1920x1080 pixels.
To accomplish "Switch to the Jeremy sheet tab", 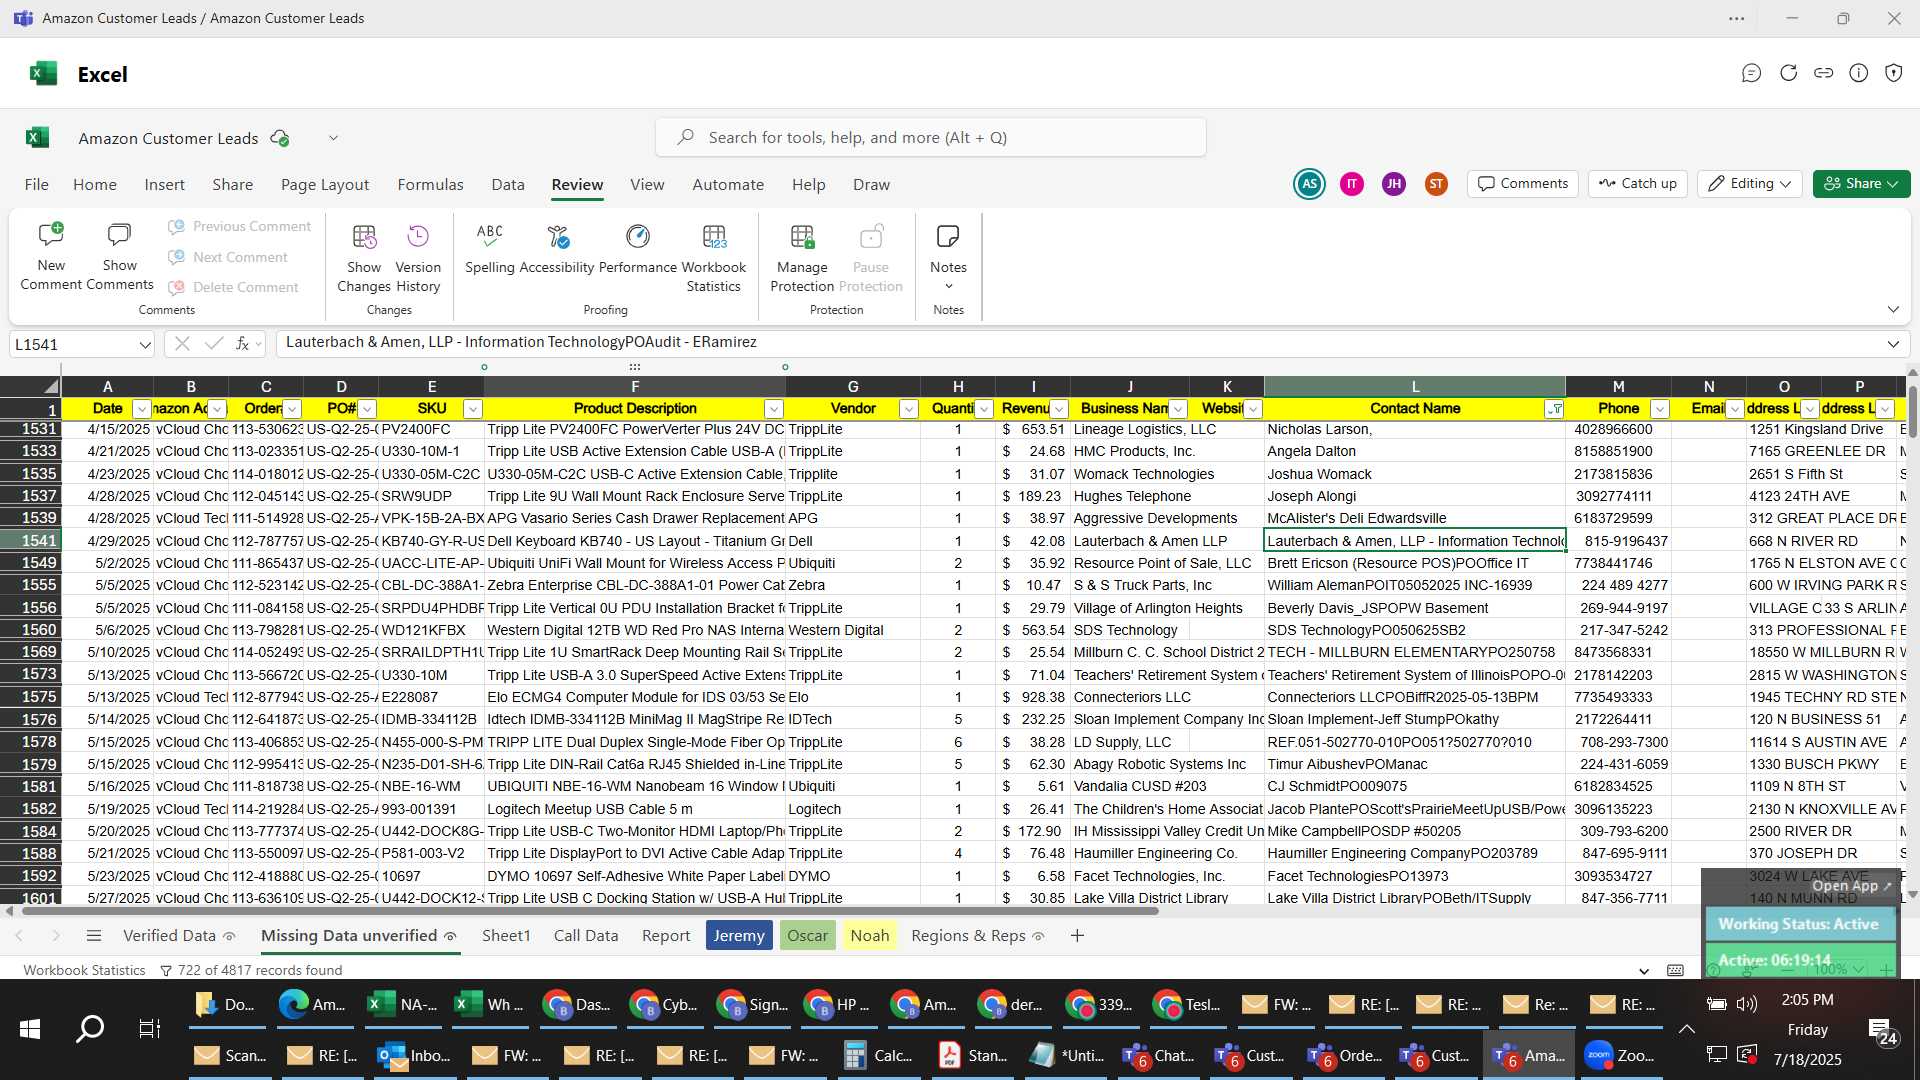I will click(739, 936).
